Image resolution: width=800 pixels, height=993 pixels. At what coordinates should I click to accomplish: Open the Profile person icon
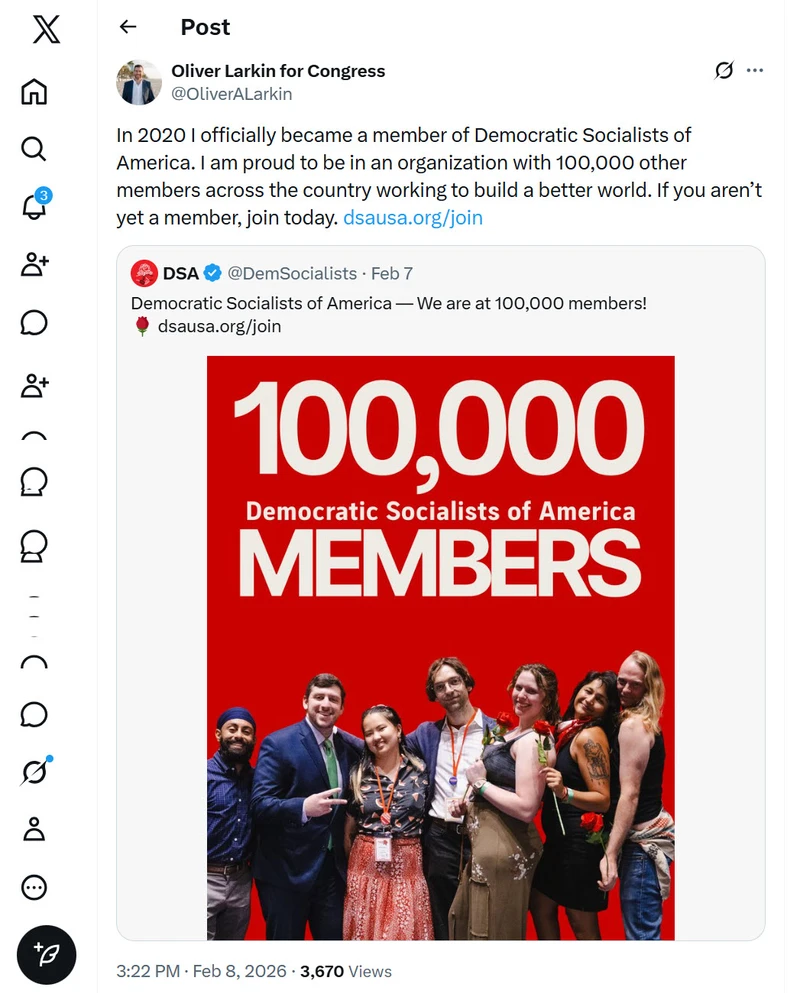pos(34,829)
